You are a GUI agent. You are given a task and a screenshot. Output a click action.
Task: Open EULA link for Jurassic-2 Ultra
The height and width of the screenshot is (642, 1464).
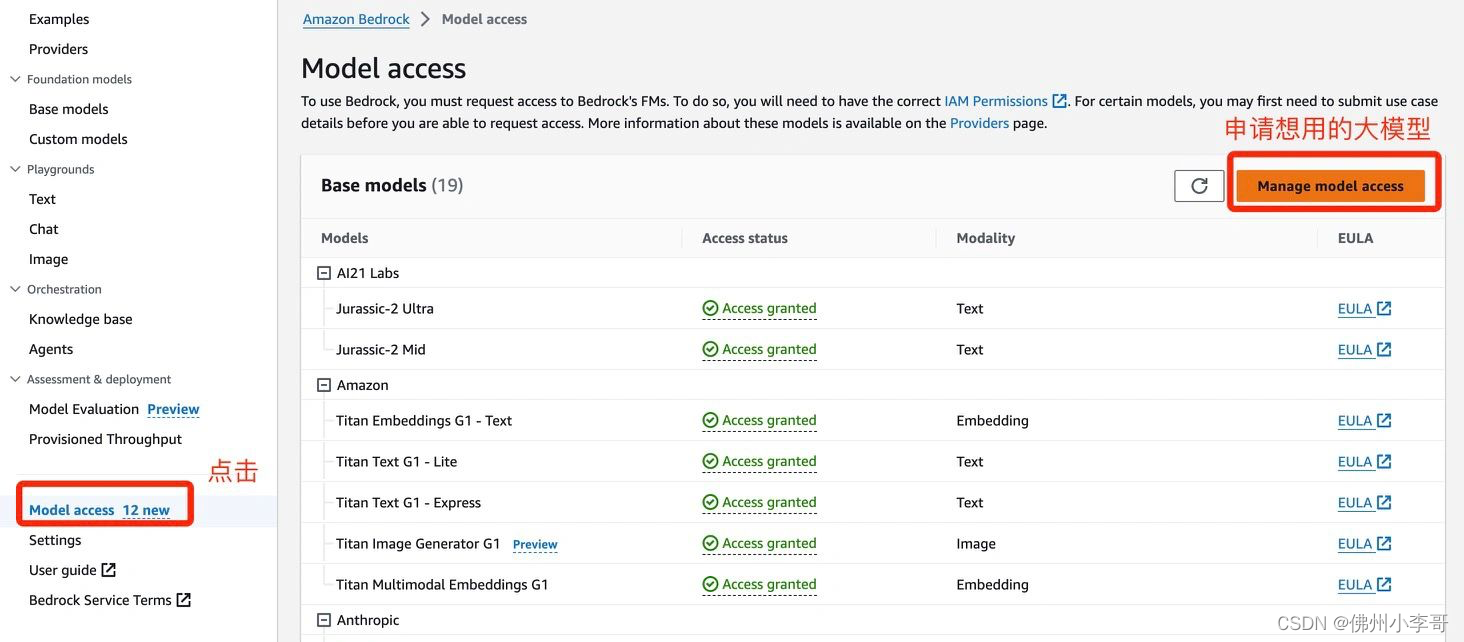click(x=1355, y=308)
